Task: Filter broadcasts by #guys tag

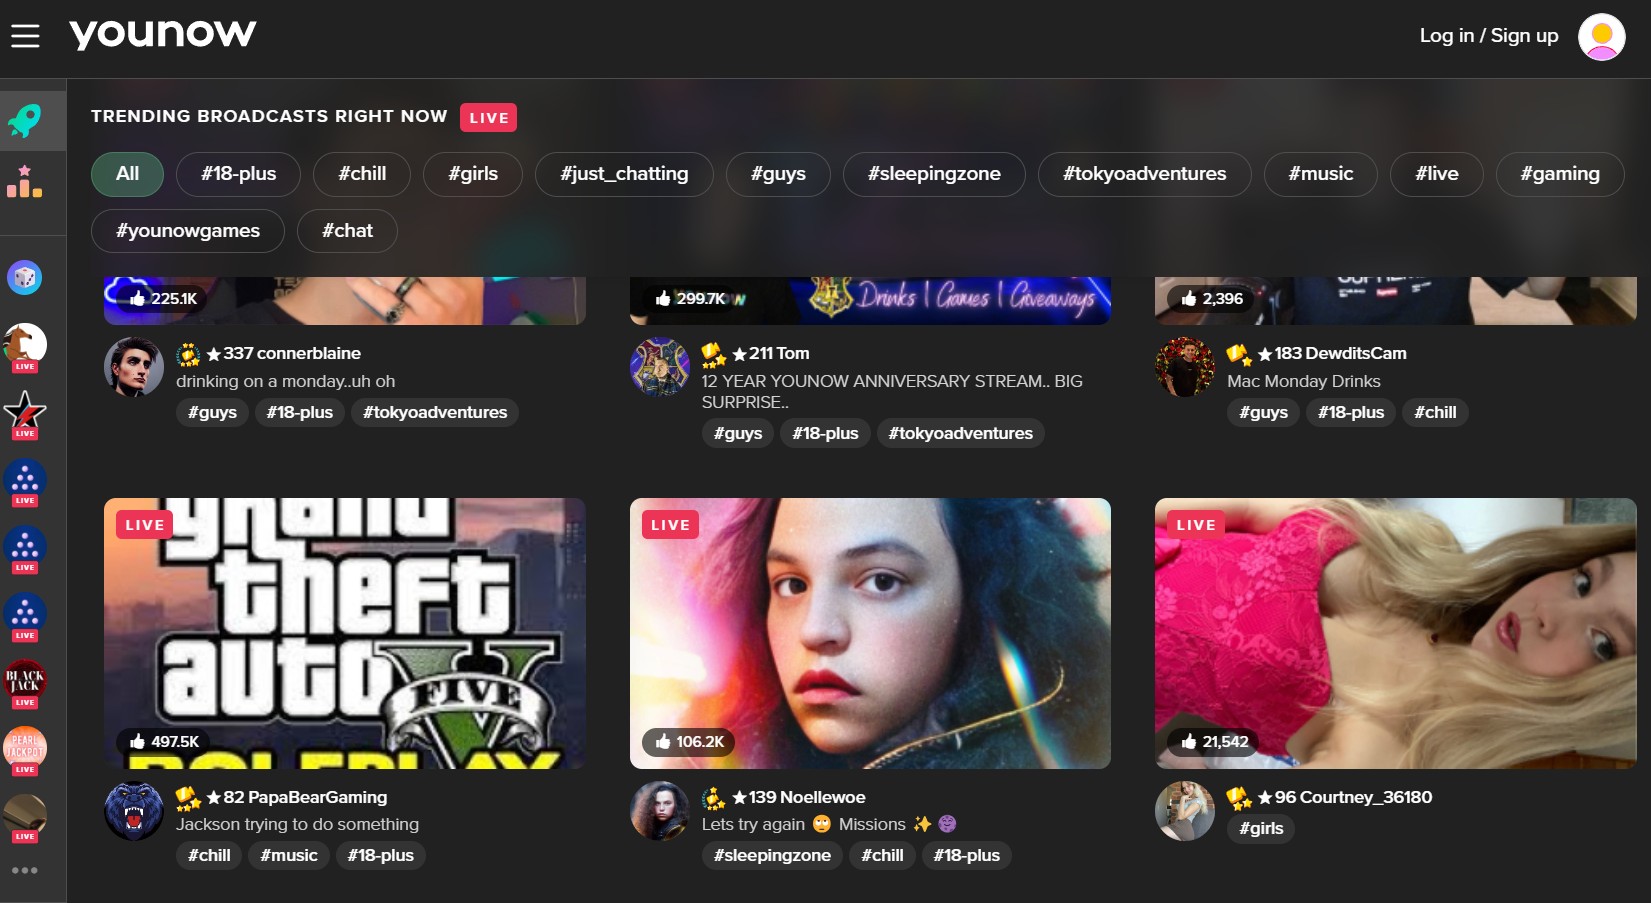Action: point(778,174)
